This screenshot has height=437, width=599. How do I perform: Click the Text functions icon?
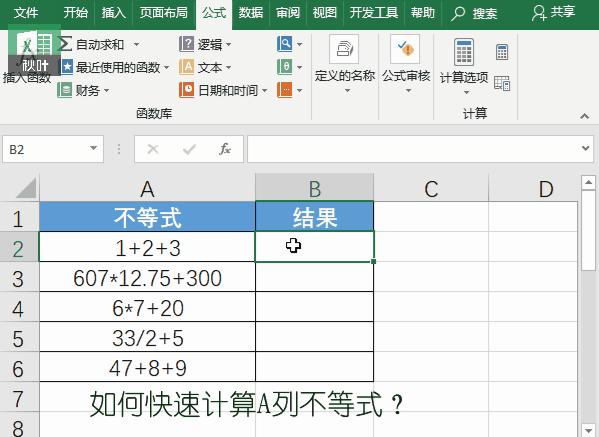(x=186, y=67)
